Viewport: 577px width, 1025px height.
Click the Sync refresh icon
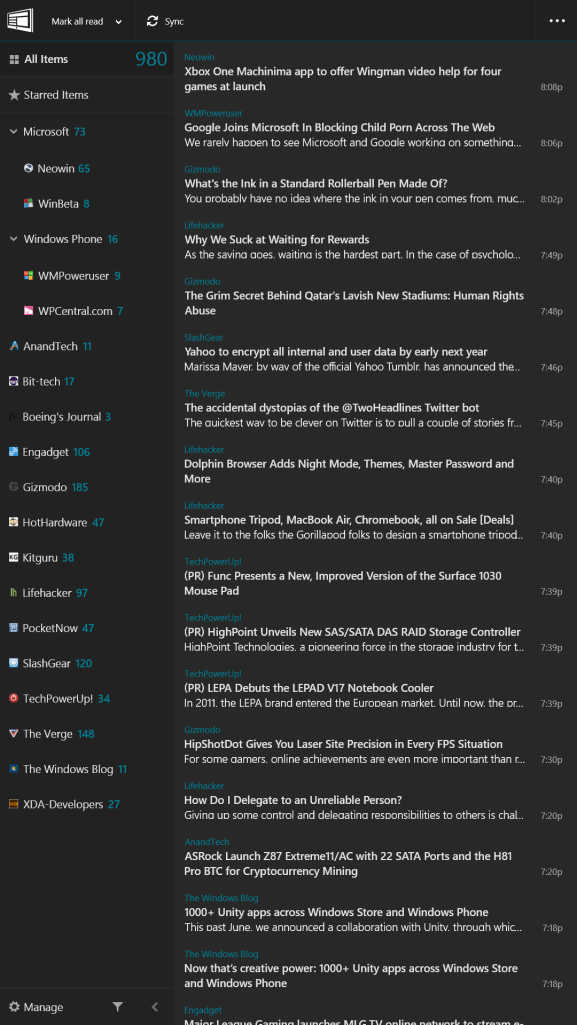point(152,22)
